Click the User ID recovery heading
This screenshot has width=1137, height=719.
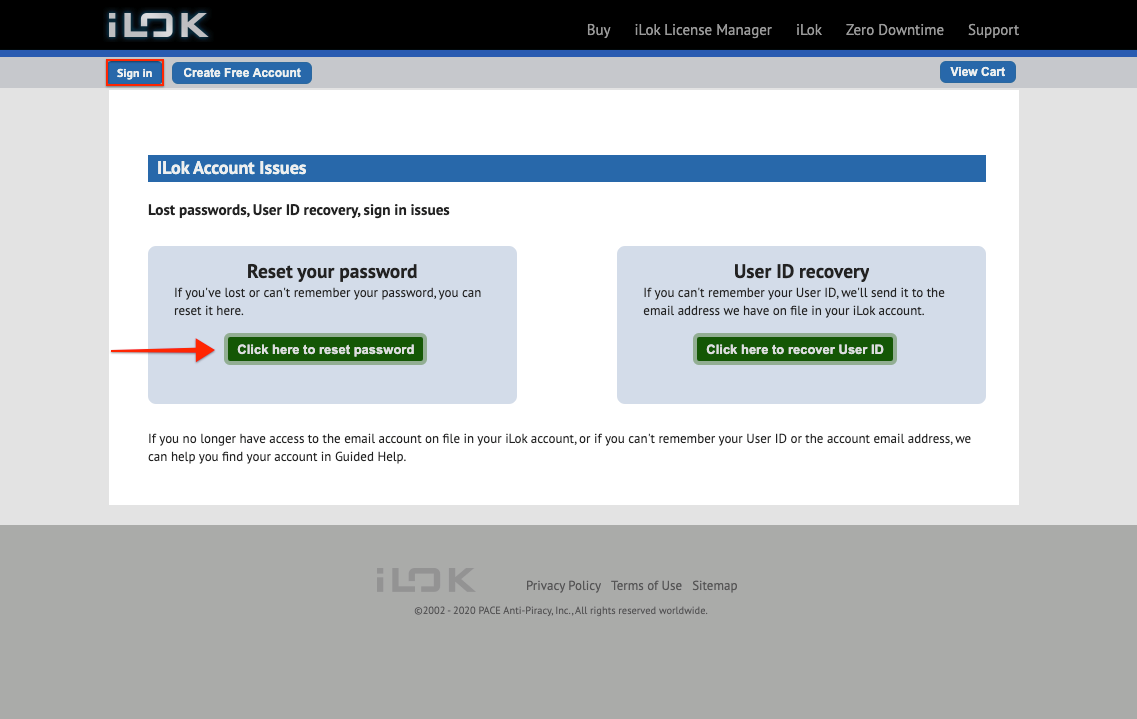pyautogui.click(x=801, y=272)
